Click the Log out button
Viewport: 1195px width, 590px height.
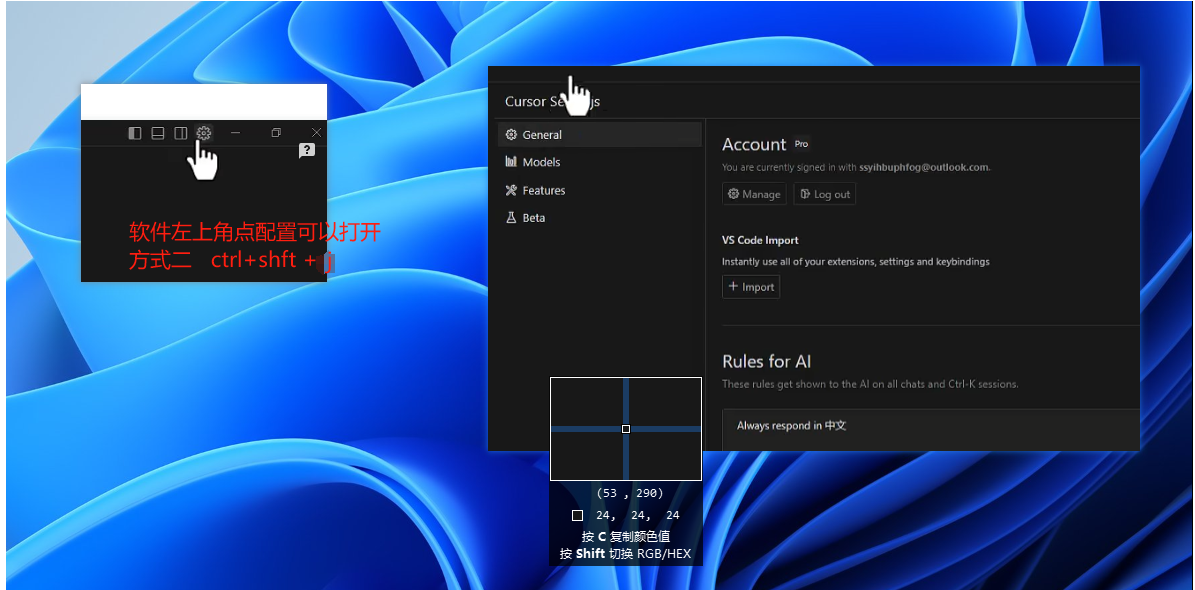tap(825, 194)
